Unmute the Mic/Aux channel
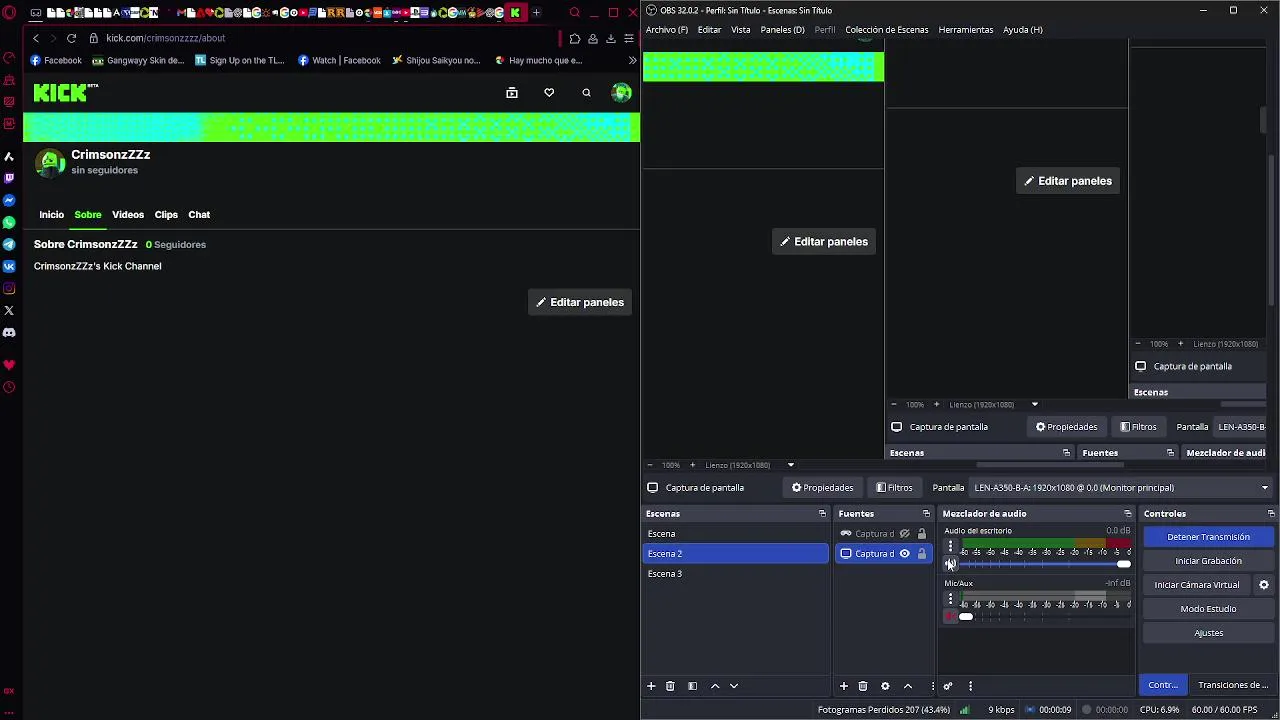 click(950, 617)
